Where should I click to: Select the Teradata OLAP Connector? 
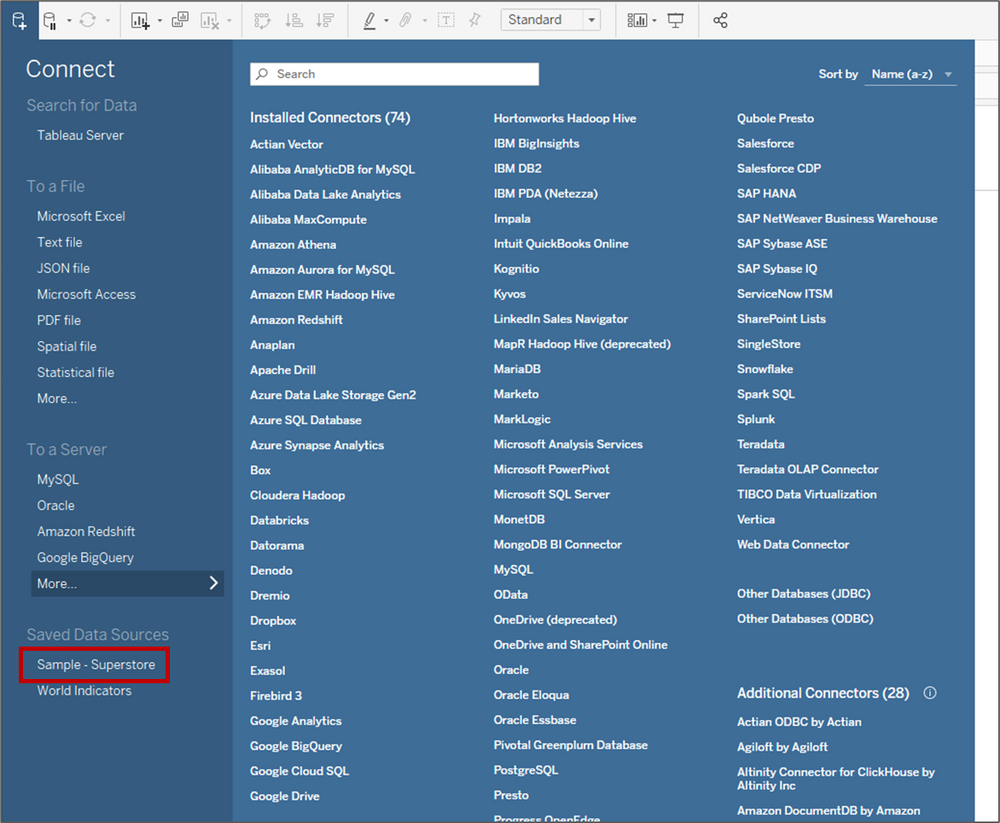(807, 469)
